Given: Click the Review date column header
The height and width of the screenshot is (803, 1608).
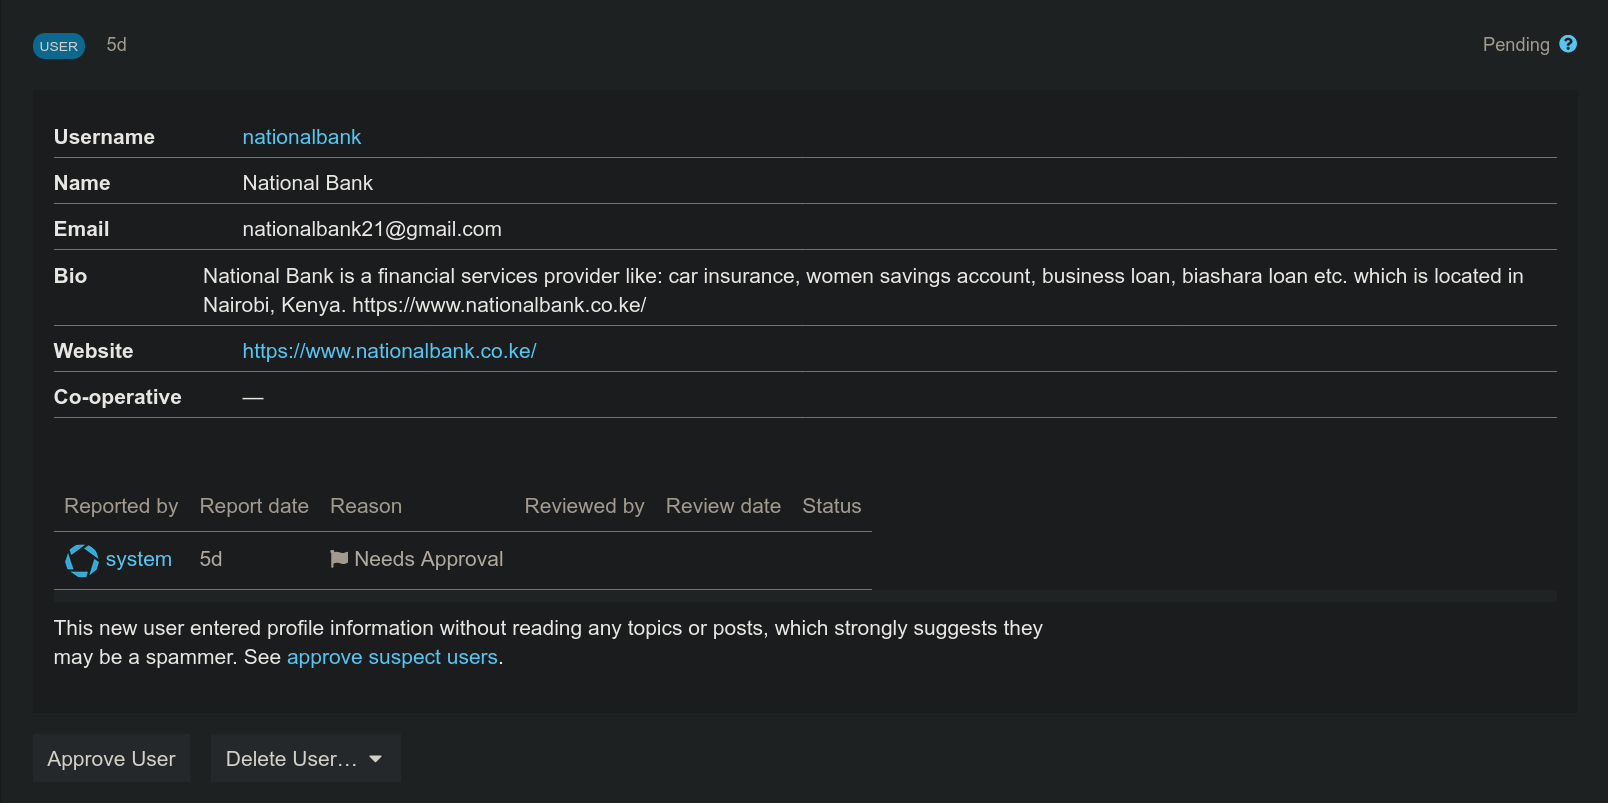Looking at the screenshot, I should point(723,506).
